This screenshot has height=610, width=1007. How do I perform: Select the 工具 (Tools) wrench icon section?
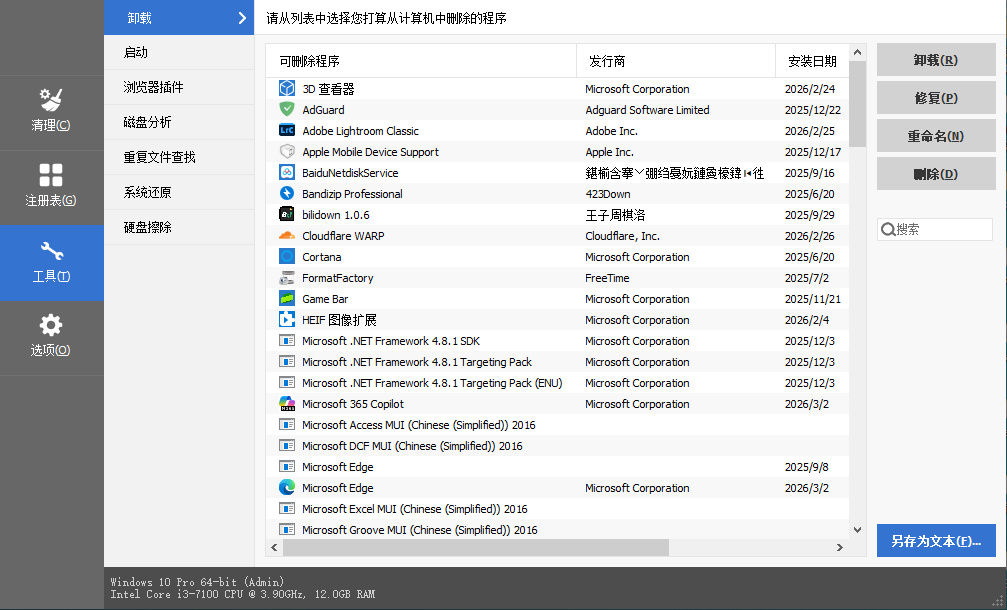pos(51,262)
